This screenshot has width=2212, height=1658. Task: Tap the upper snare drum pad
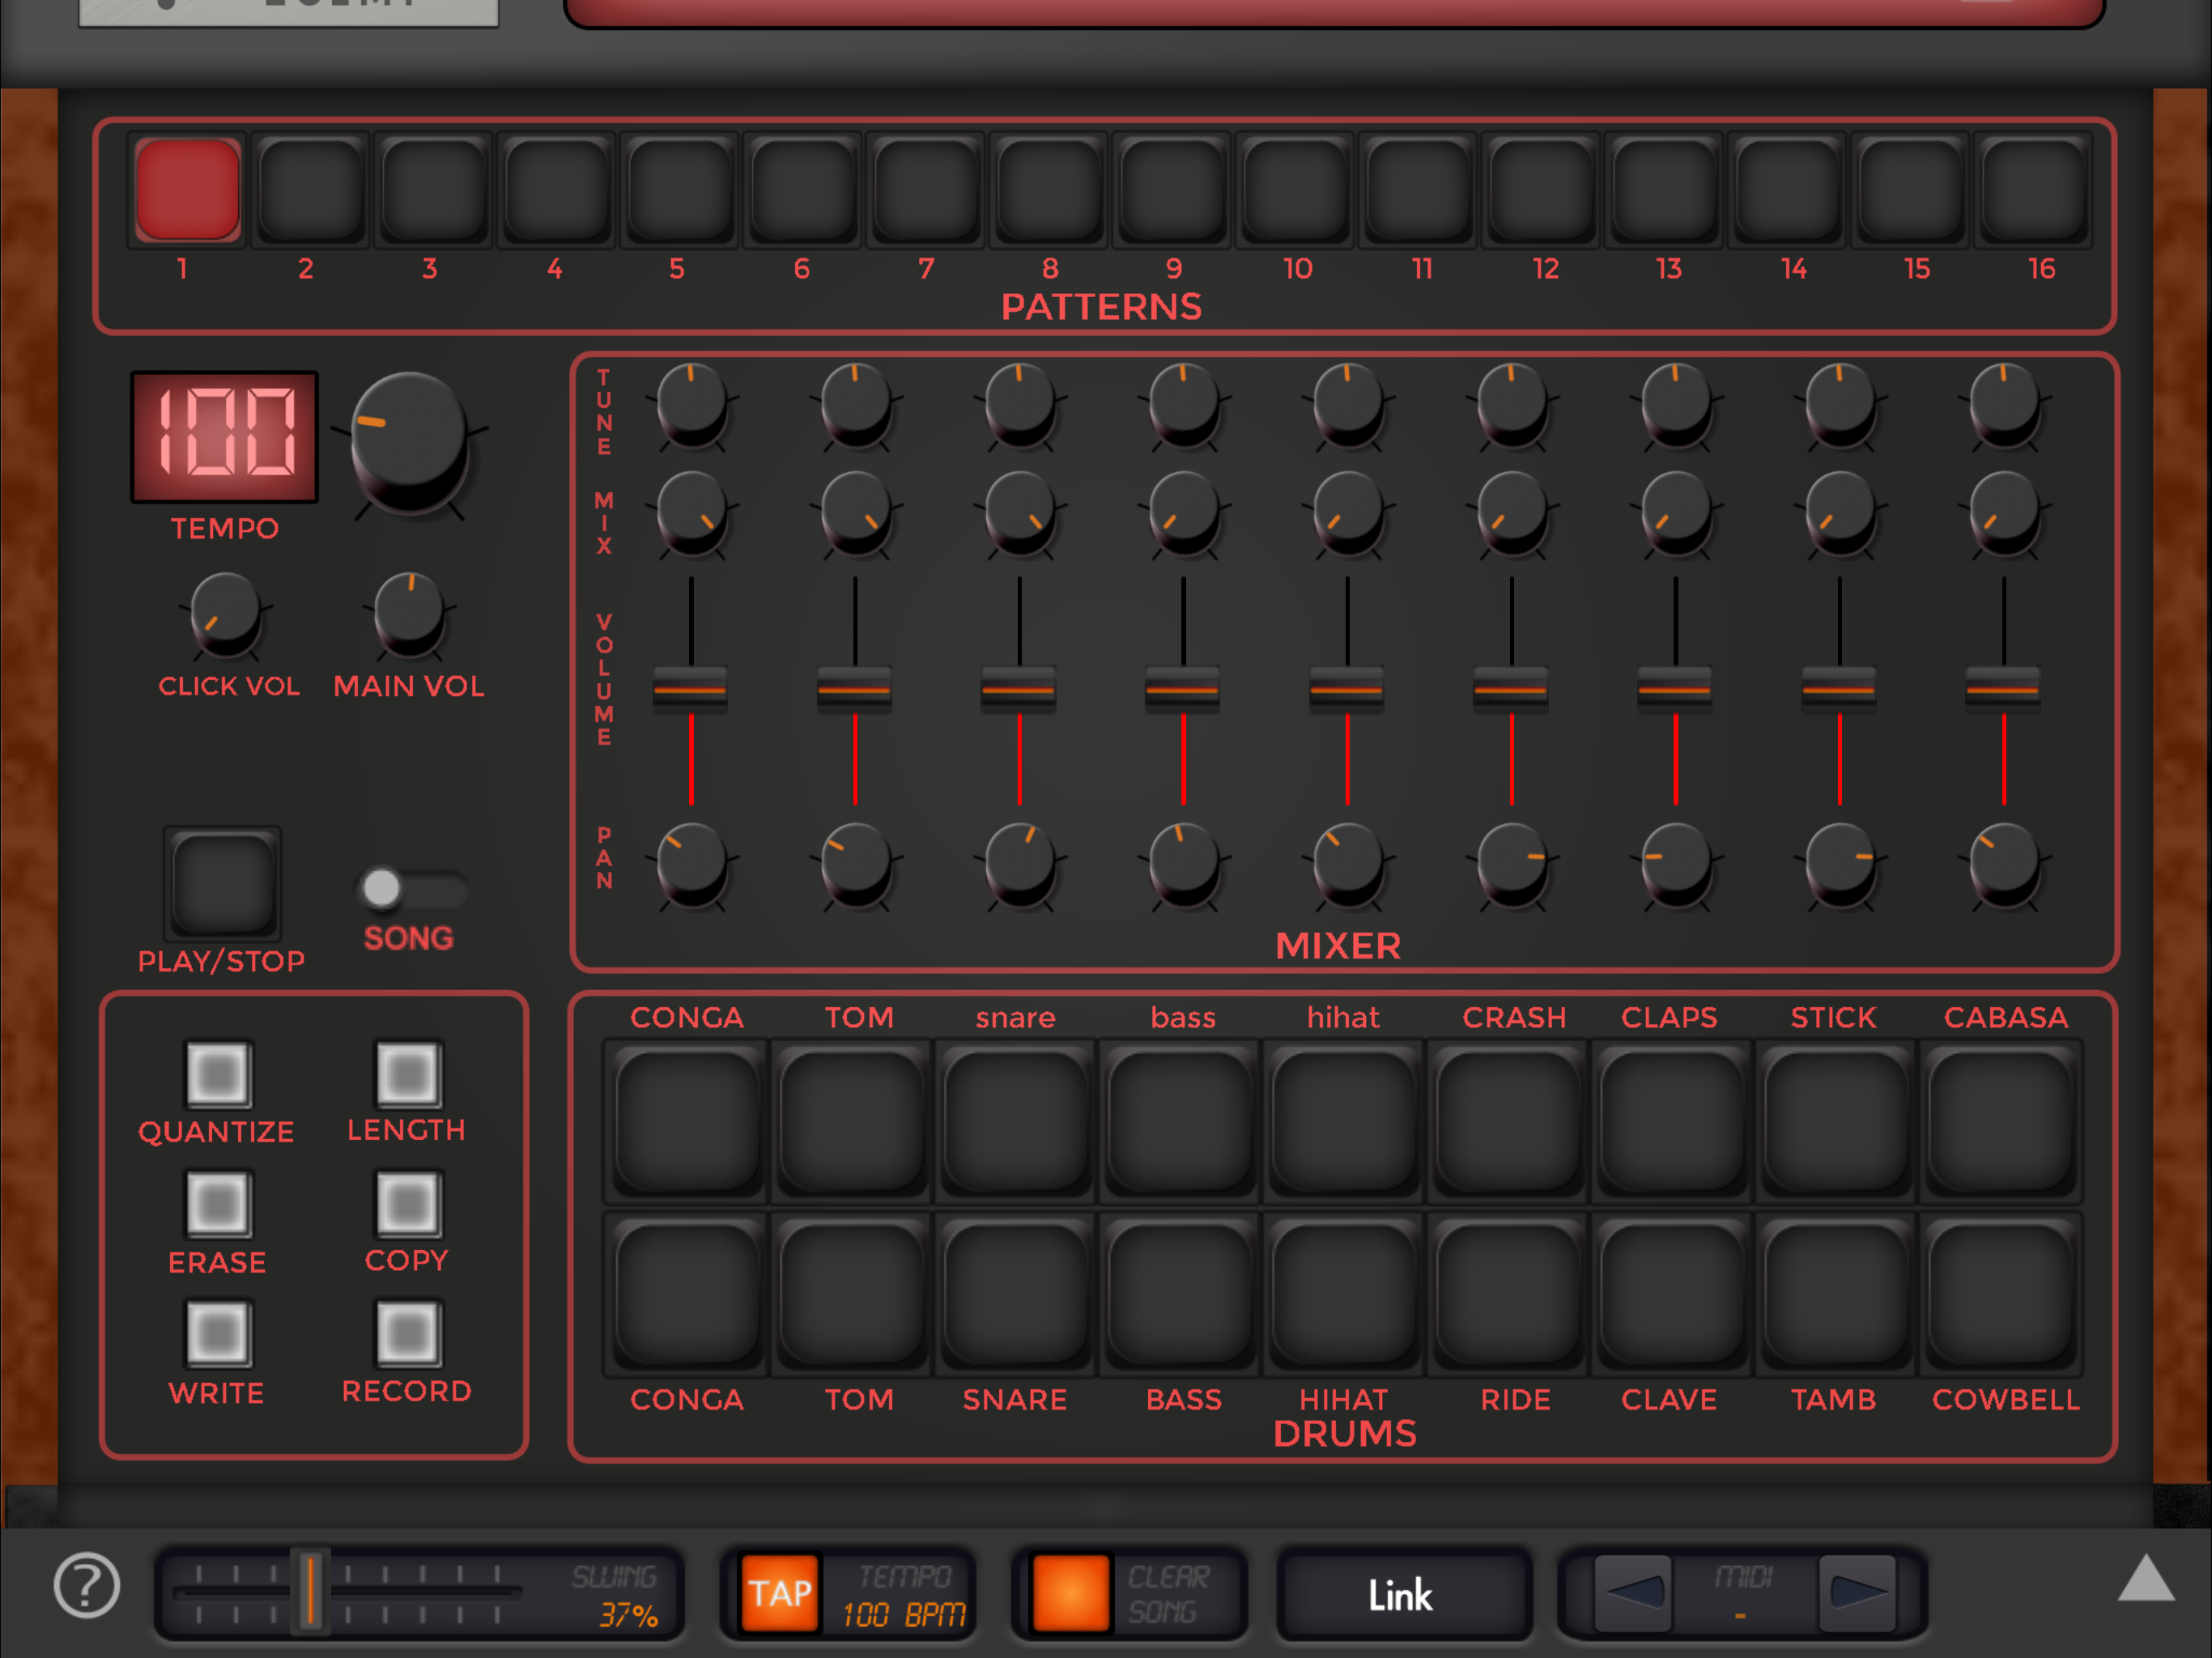(1016, 1121)
